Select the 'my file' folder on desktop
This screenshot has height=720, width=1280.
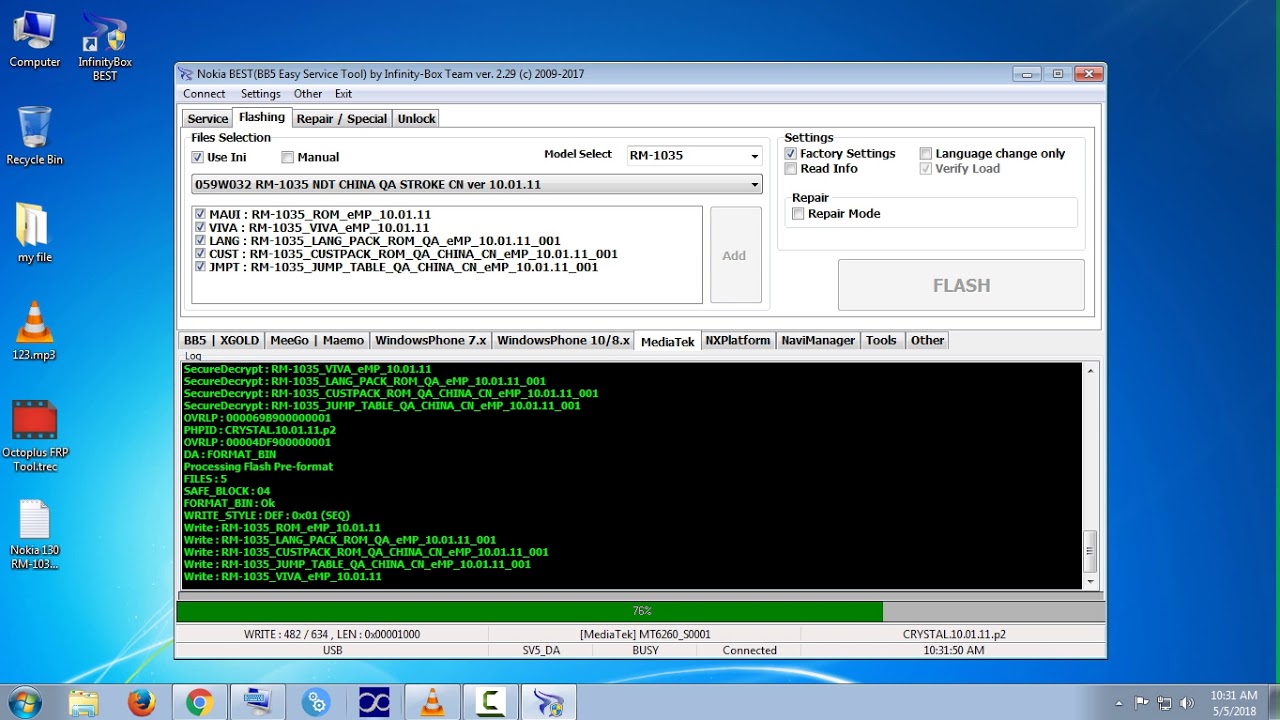pos(34,233)
